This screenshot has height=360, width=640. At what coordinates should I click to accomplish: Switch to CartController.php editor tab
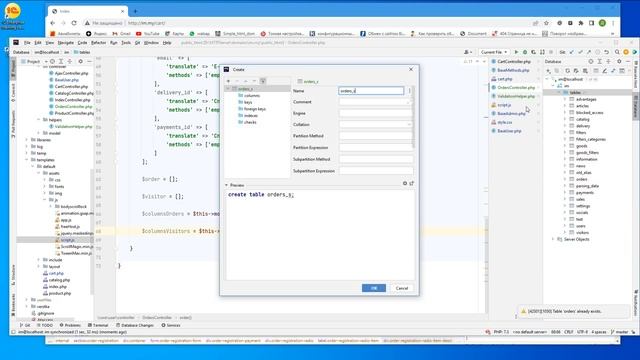tap(513, 61)
